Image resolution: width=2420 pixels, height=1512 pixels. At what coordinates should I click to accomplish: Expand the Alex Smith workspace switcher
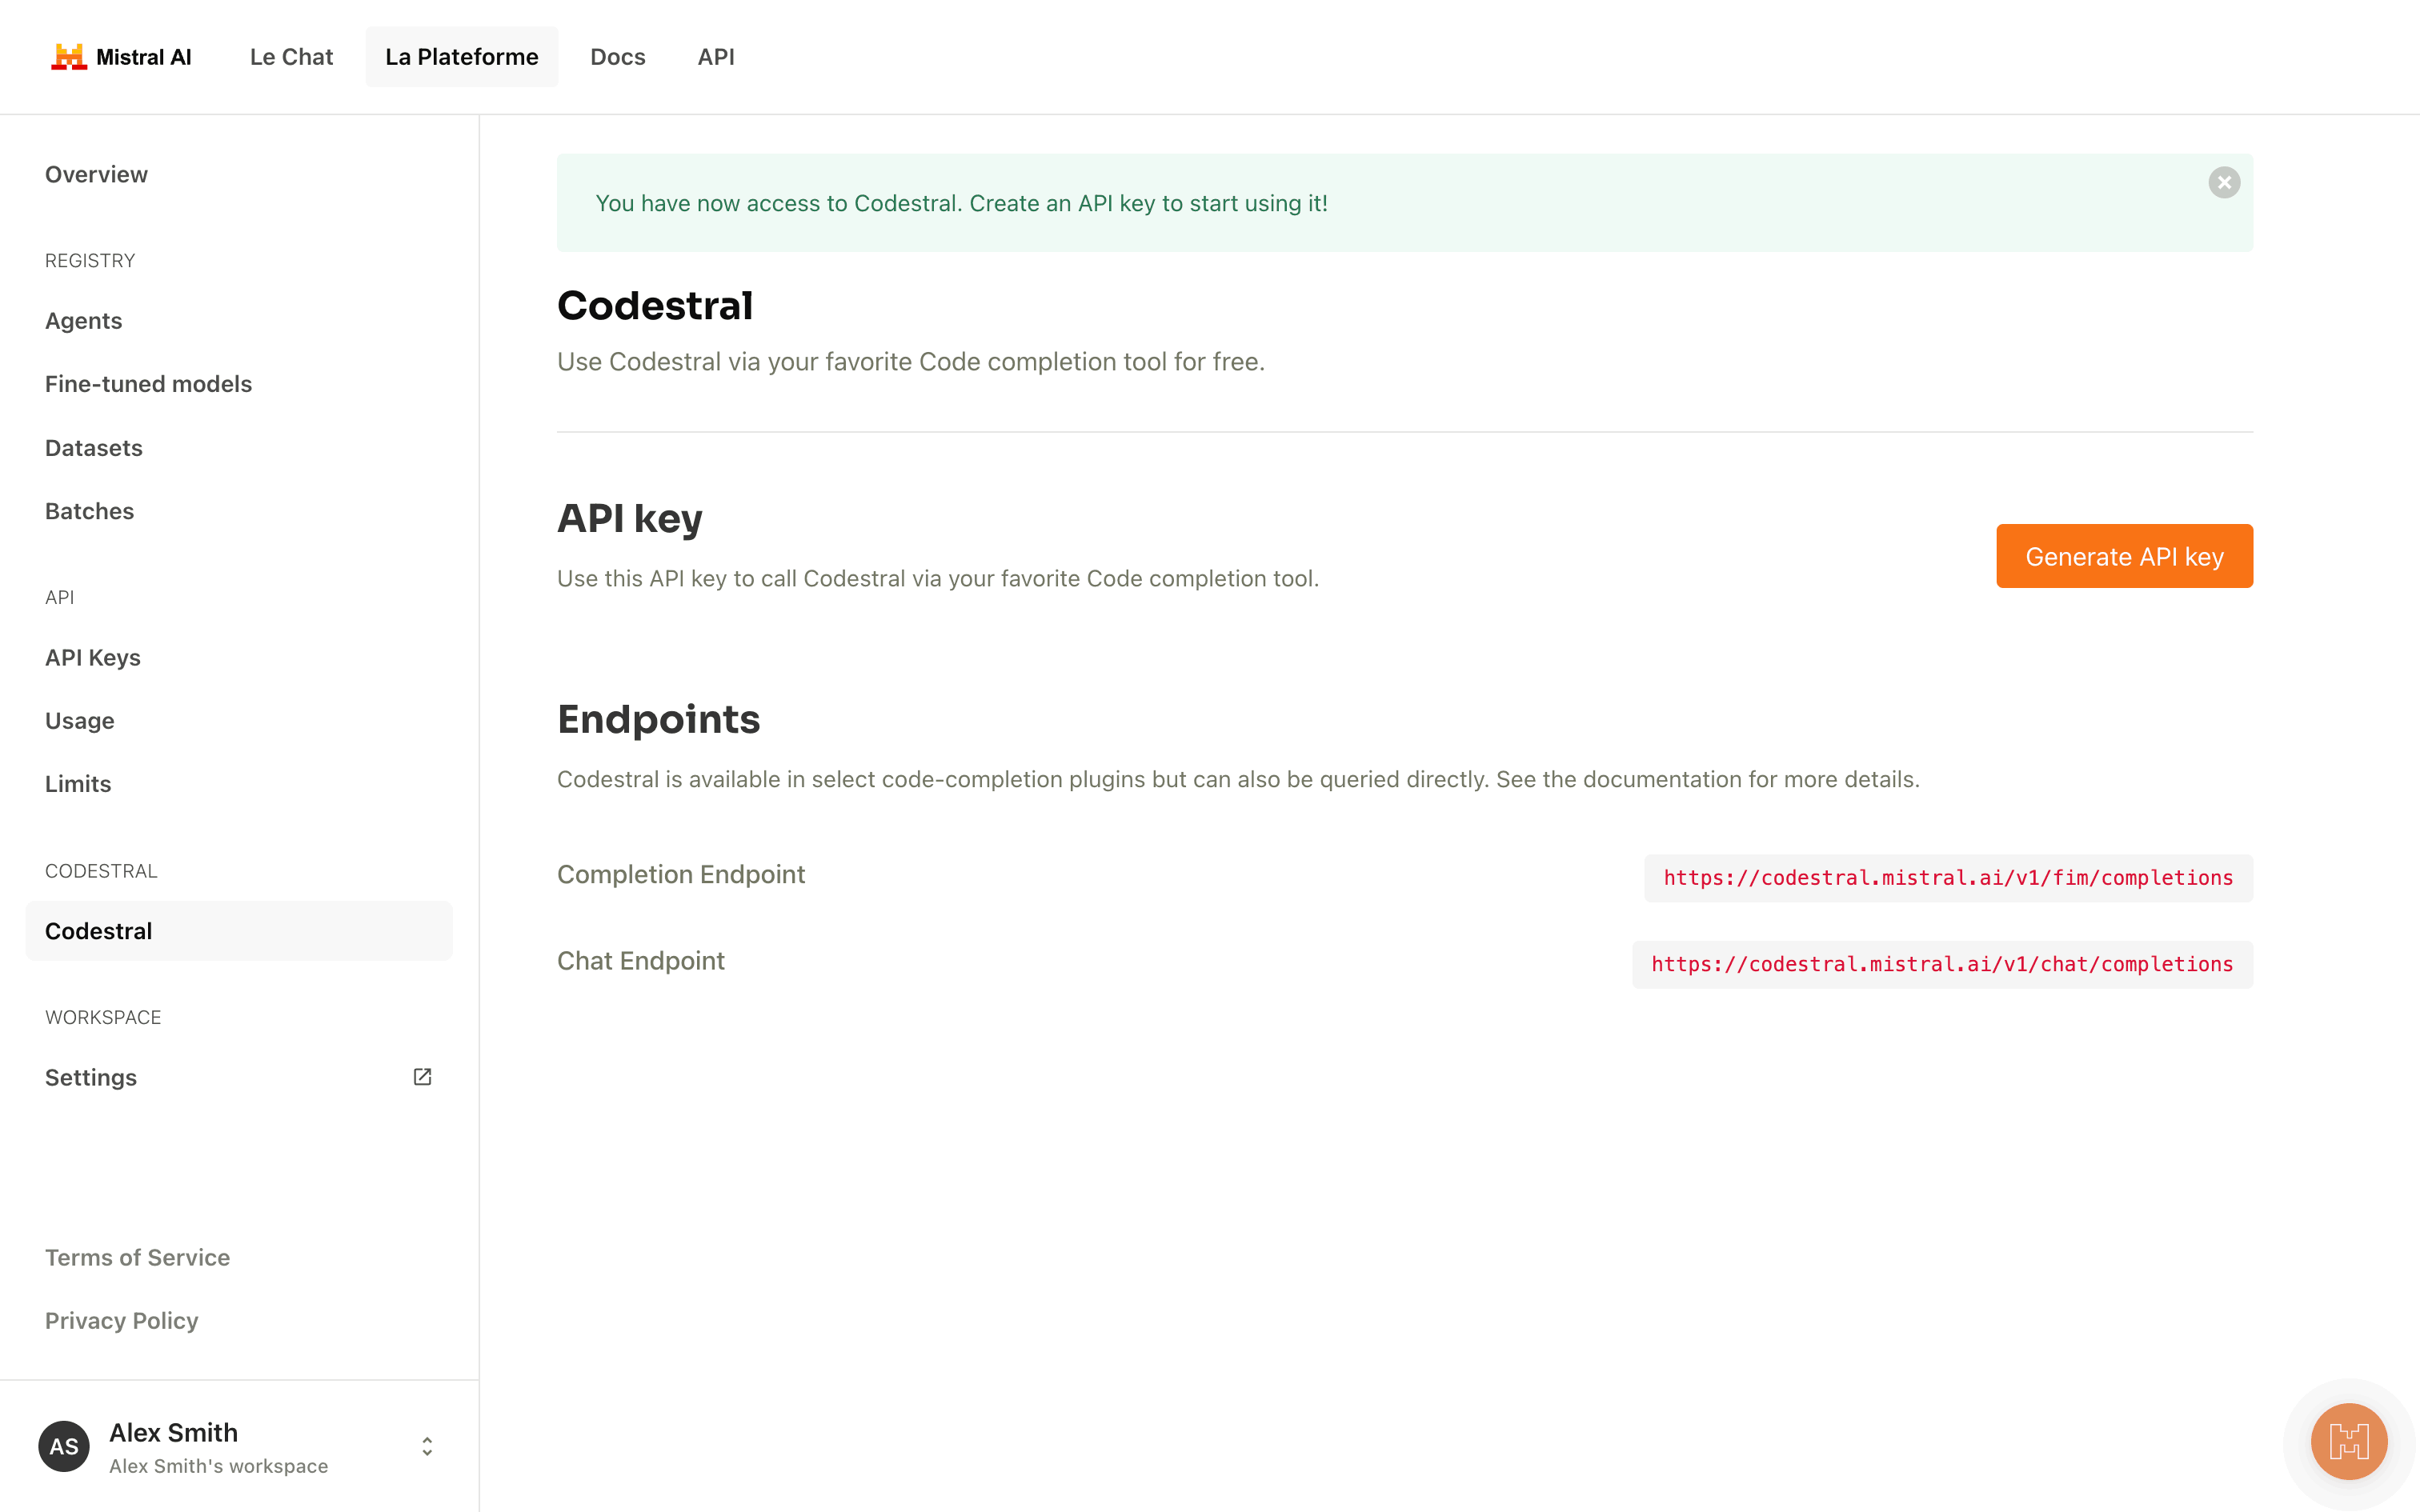point(427,1447)
